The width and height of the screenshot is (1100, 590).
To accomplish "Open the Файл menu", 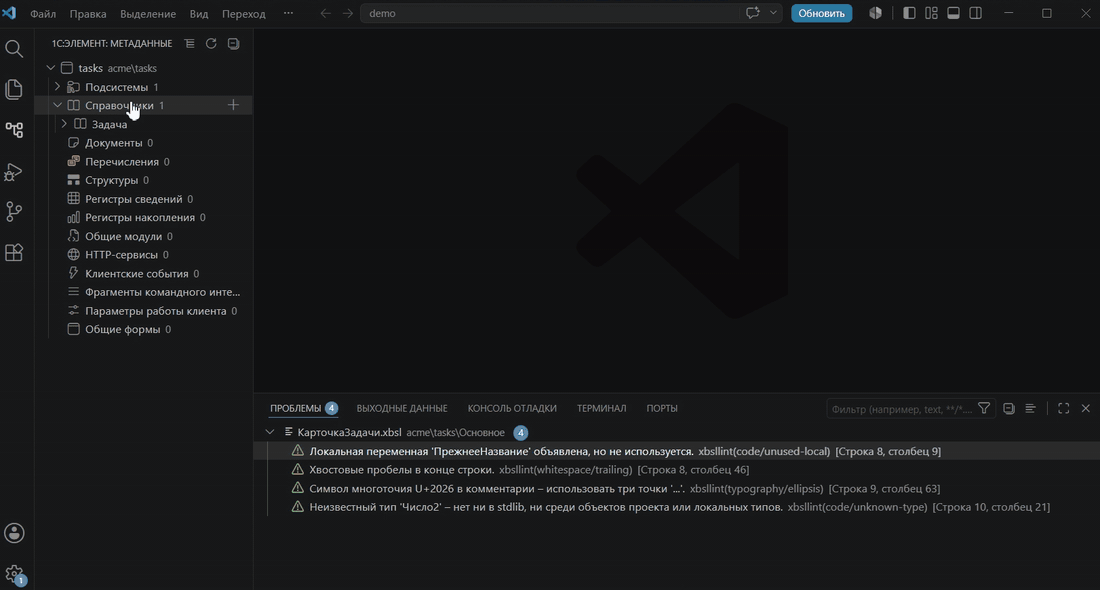I will tap(43, 13).
